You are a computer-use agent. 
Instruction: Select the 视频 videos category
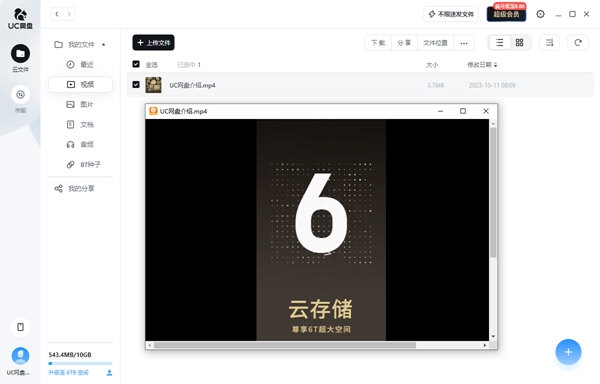80,84
